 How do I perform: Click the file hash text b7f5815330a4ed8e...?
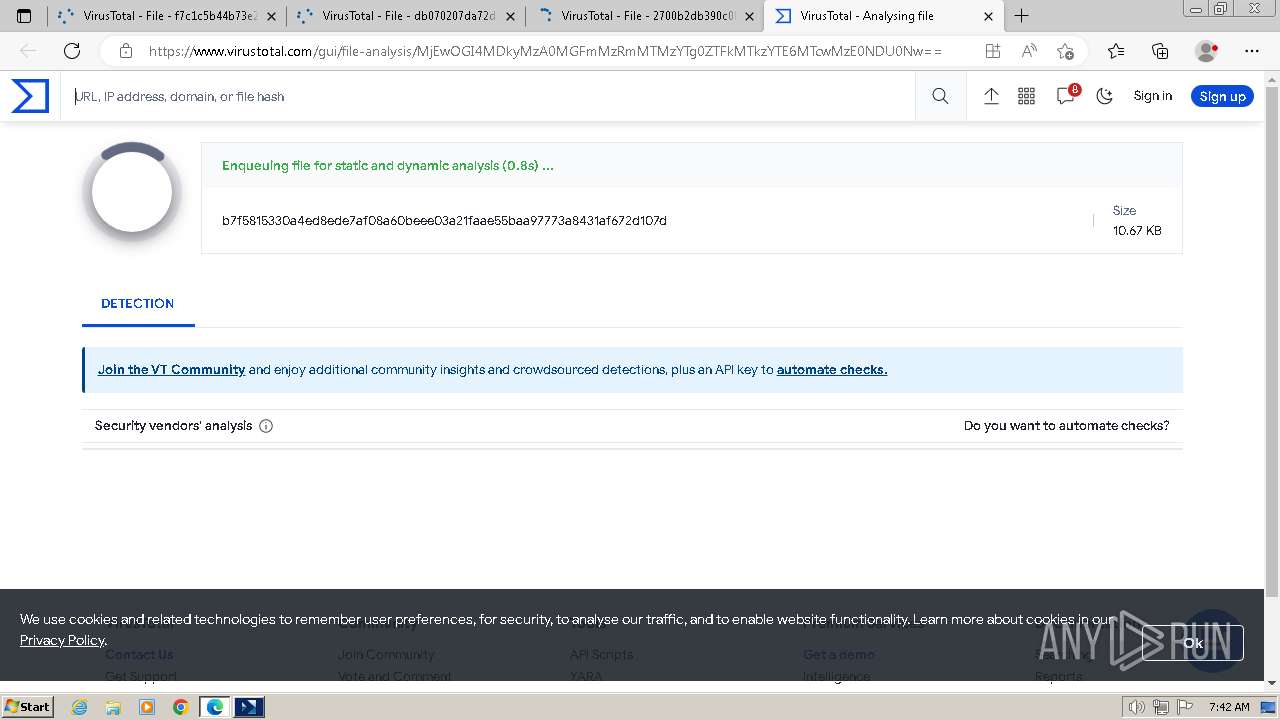coord(444,220)
